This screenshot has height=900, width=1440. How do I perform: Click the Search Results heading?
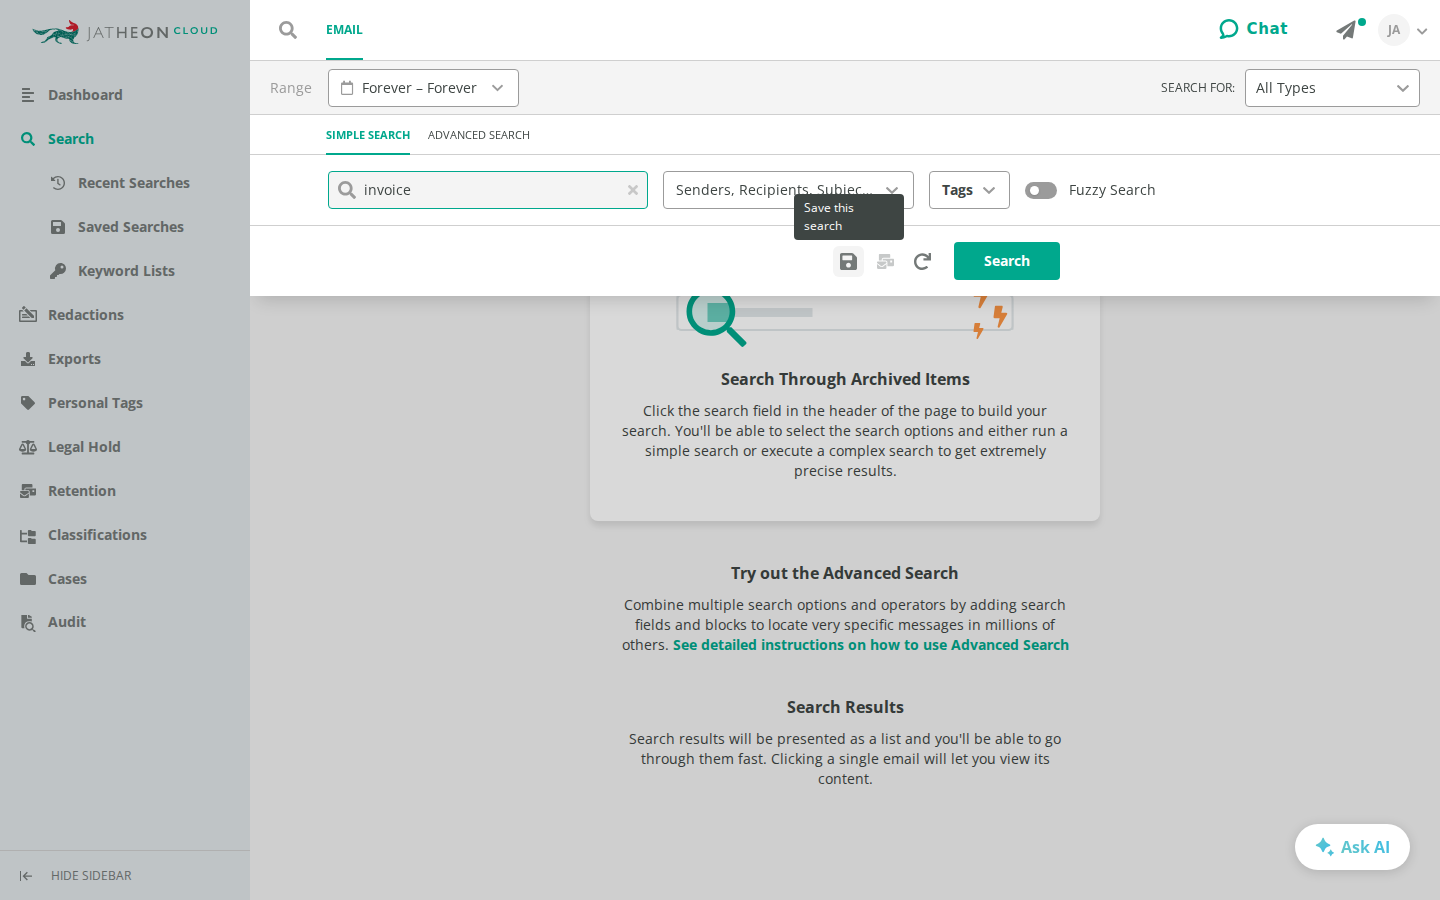845,707
